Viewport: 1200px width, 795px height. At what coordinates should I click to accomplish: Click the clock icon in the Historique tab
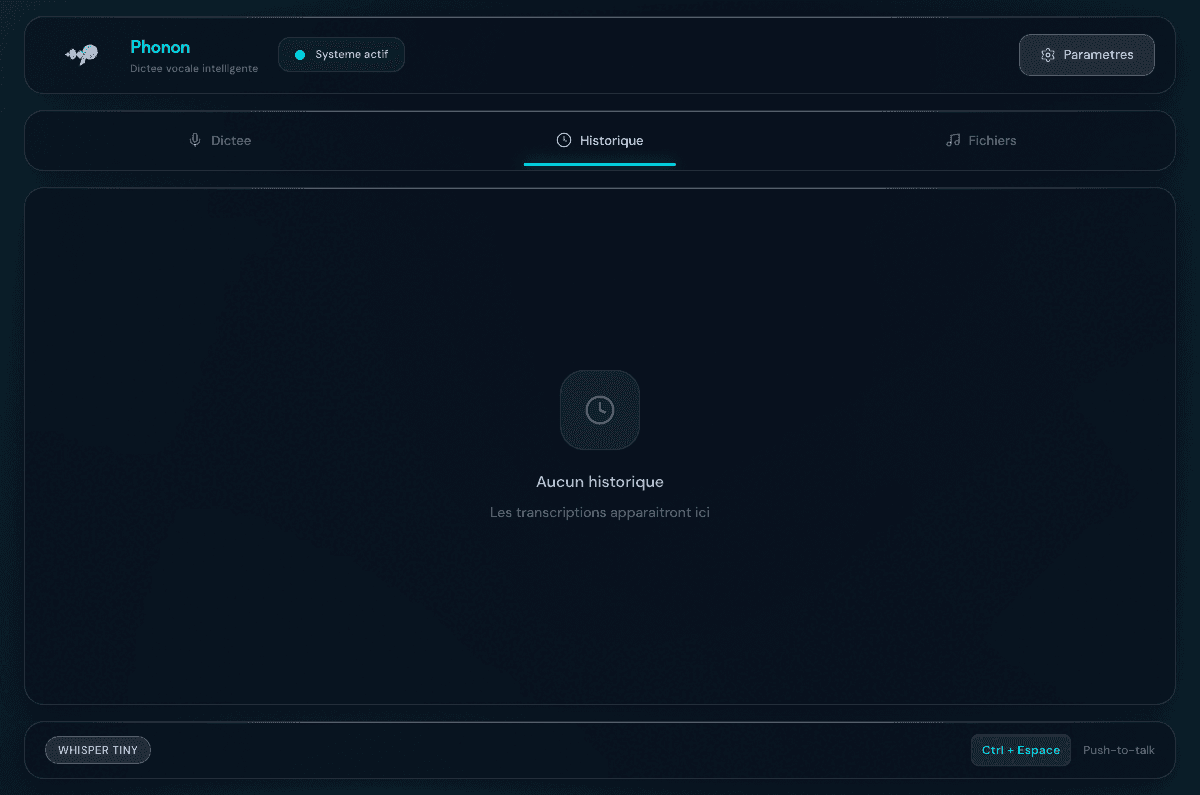(x=564, y=140)
